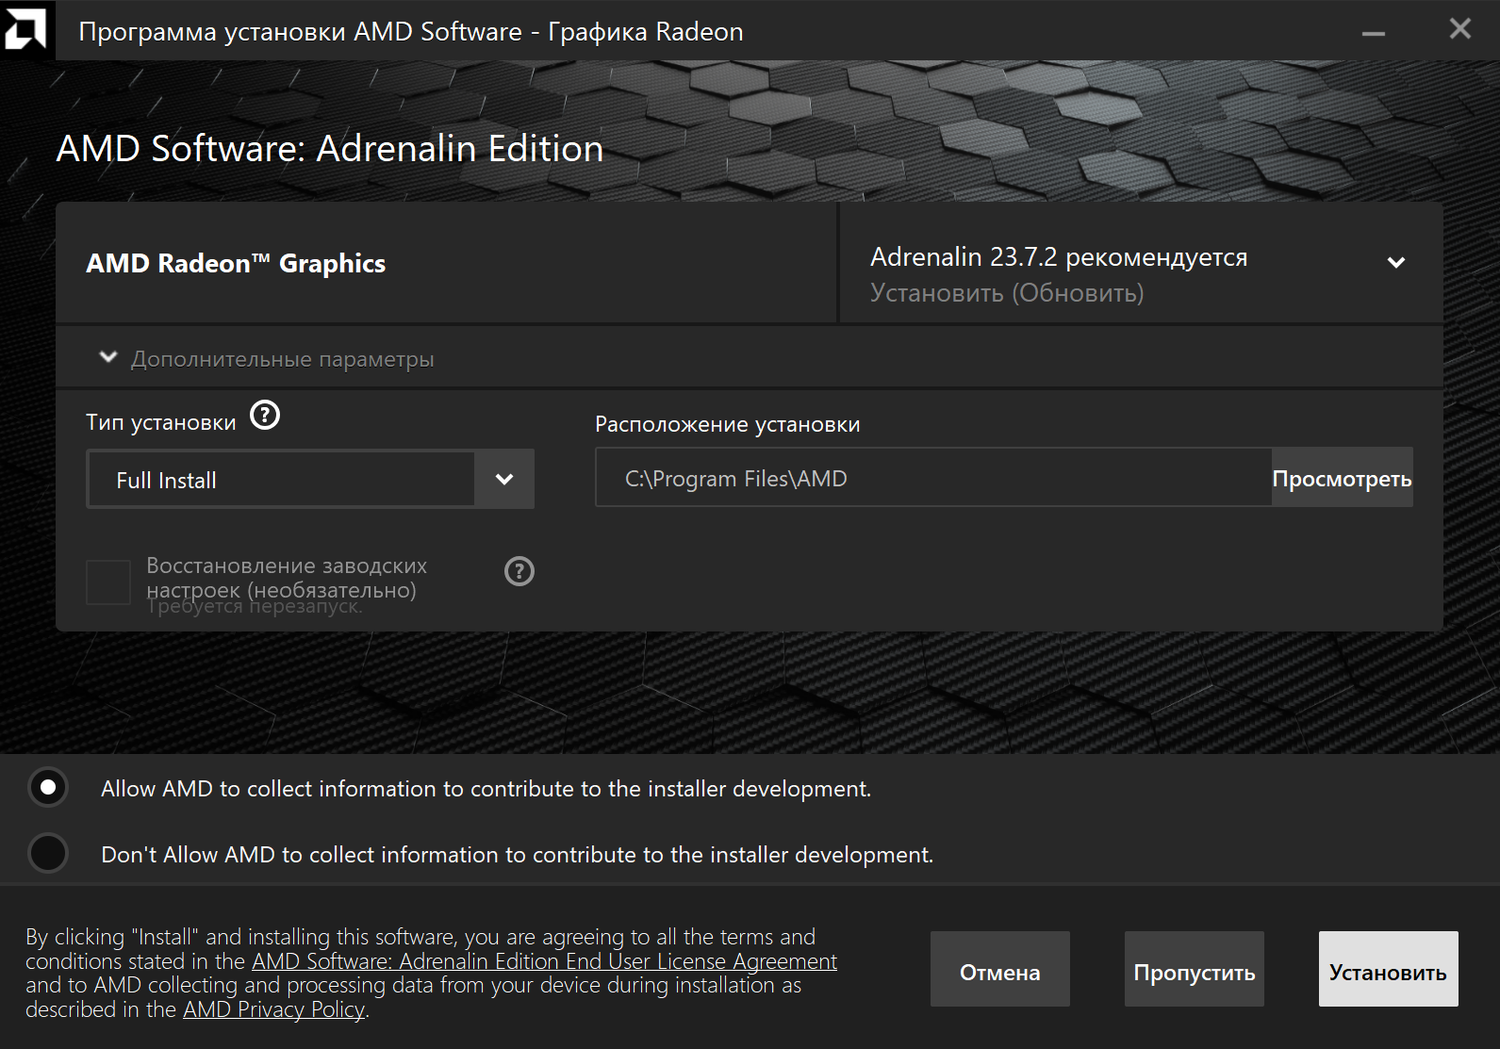
Task: Open the Full Install type dropdown
Action: (x=504, y=479)
